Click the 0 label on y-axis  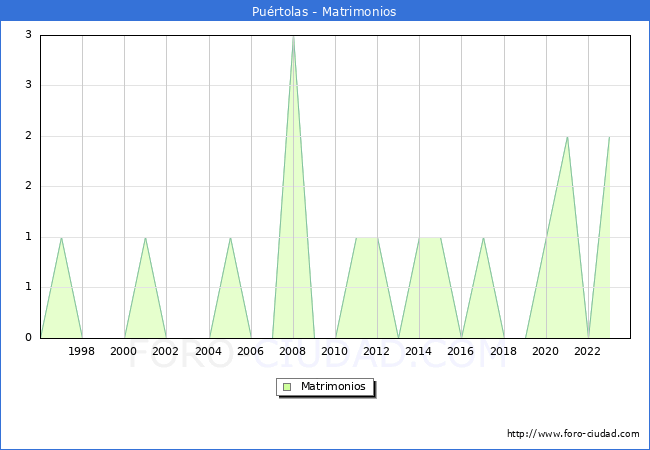[29, 338]
